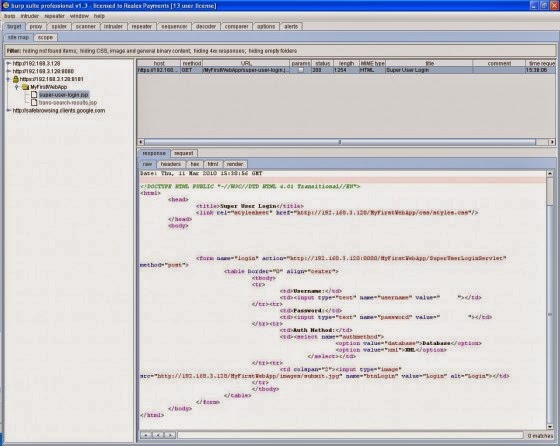Image resolution: width=560 pixels, height=446 pixels.
Task: Sort table by length column
Action: click(346, 63)
